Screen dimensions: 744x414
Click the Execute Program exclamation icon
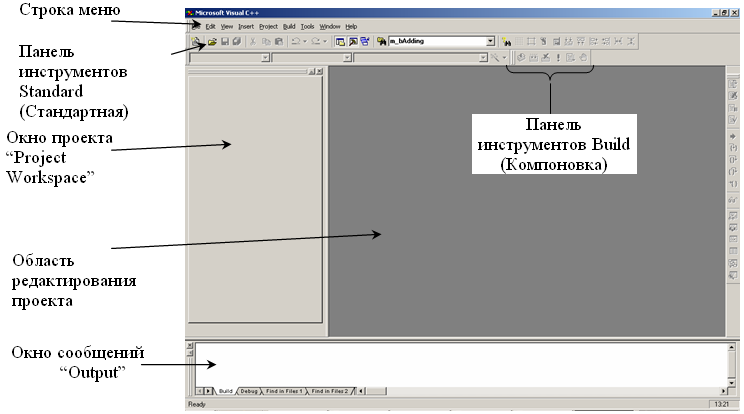(558, 58)
